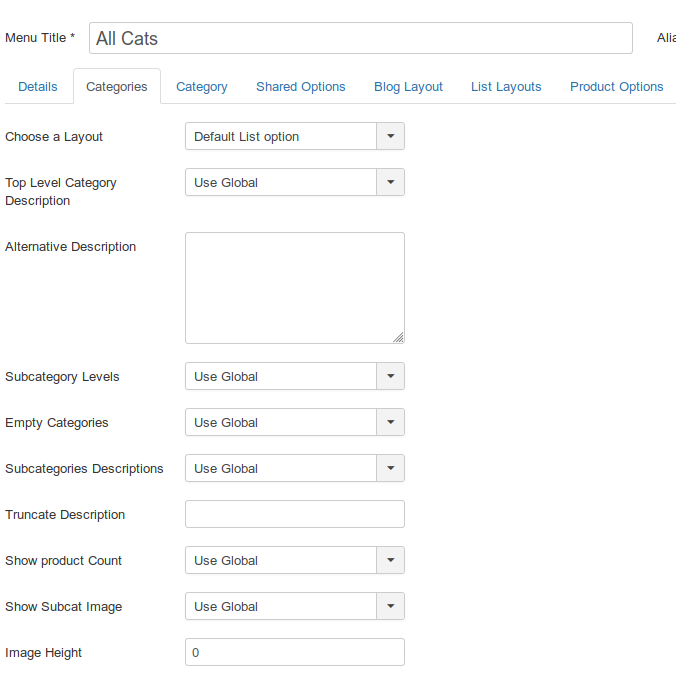Click the Show Subcat Image label
Viewport: 676px width, 696px height.
(x=63, y=607)
